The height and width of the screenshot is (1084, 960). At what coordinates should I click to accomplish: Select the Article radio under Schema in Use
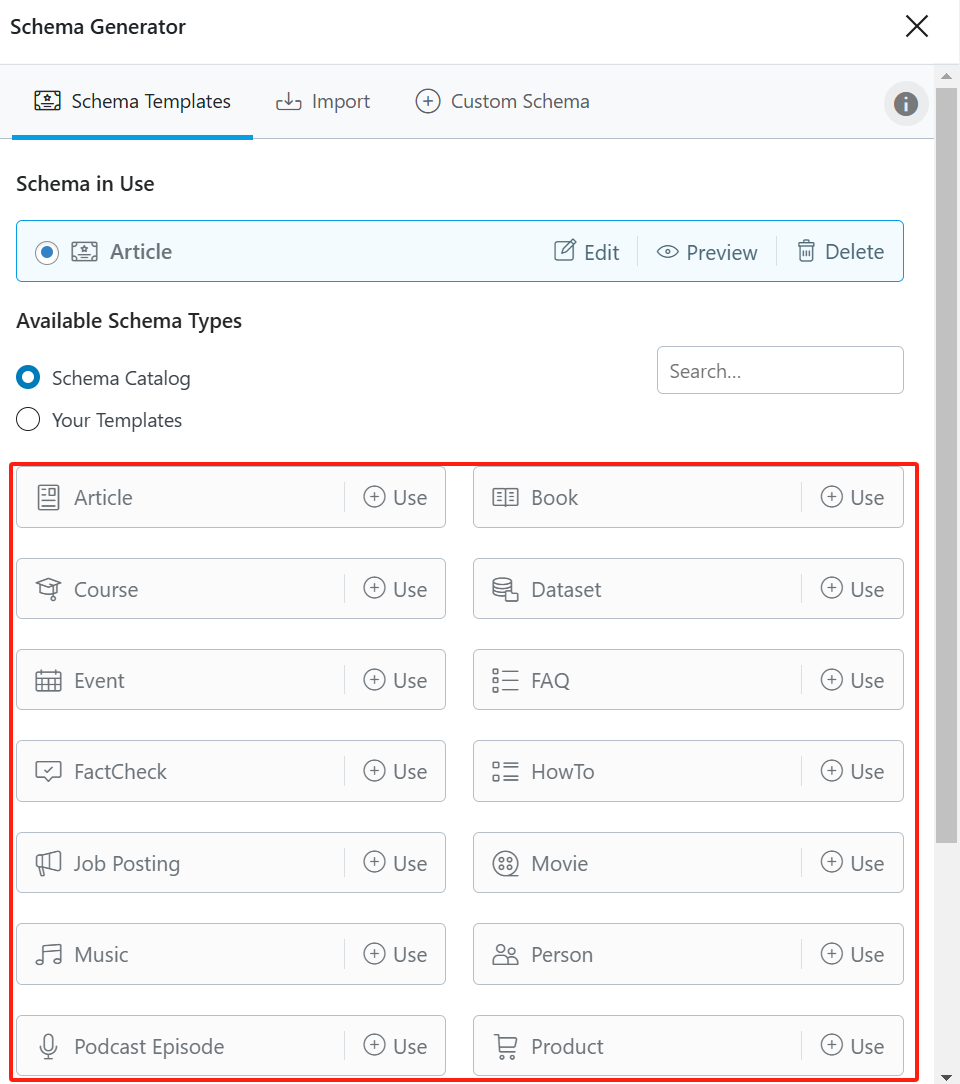coord(46,251)
